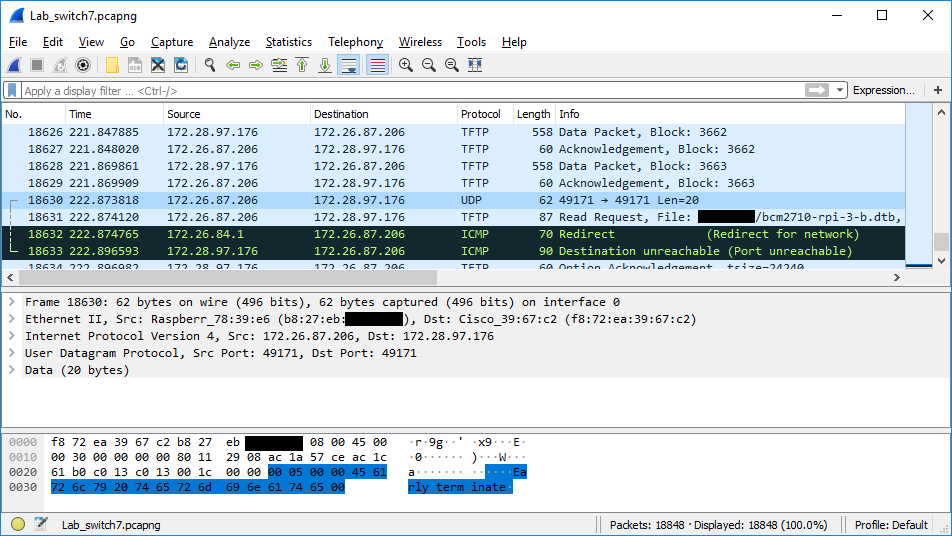Click resize columns to fit content icon

tap(475, 65)
